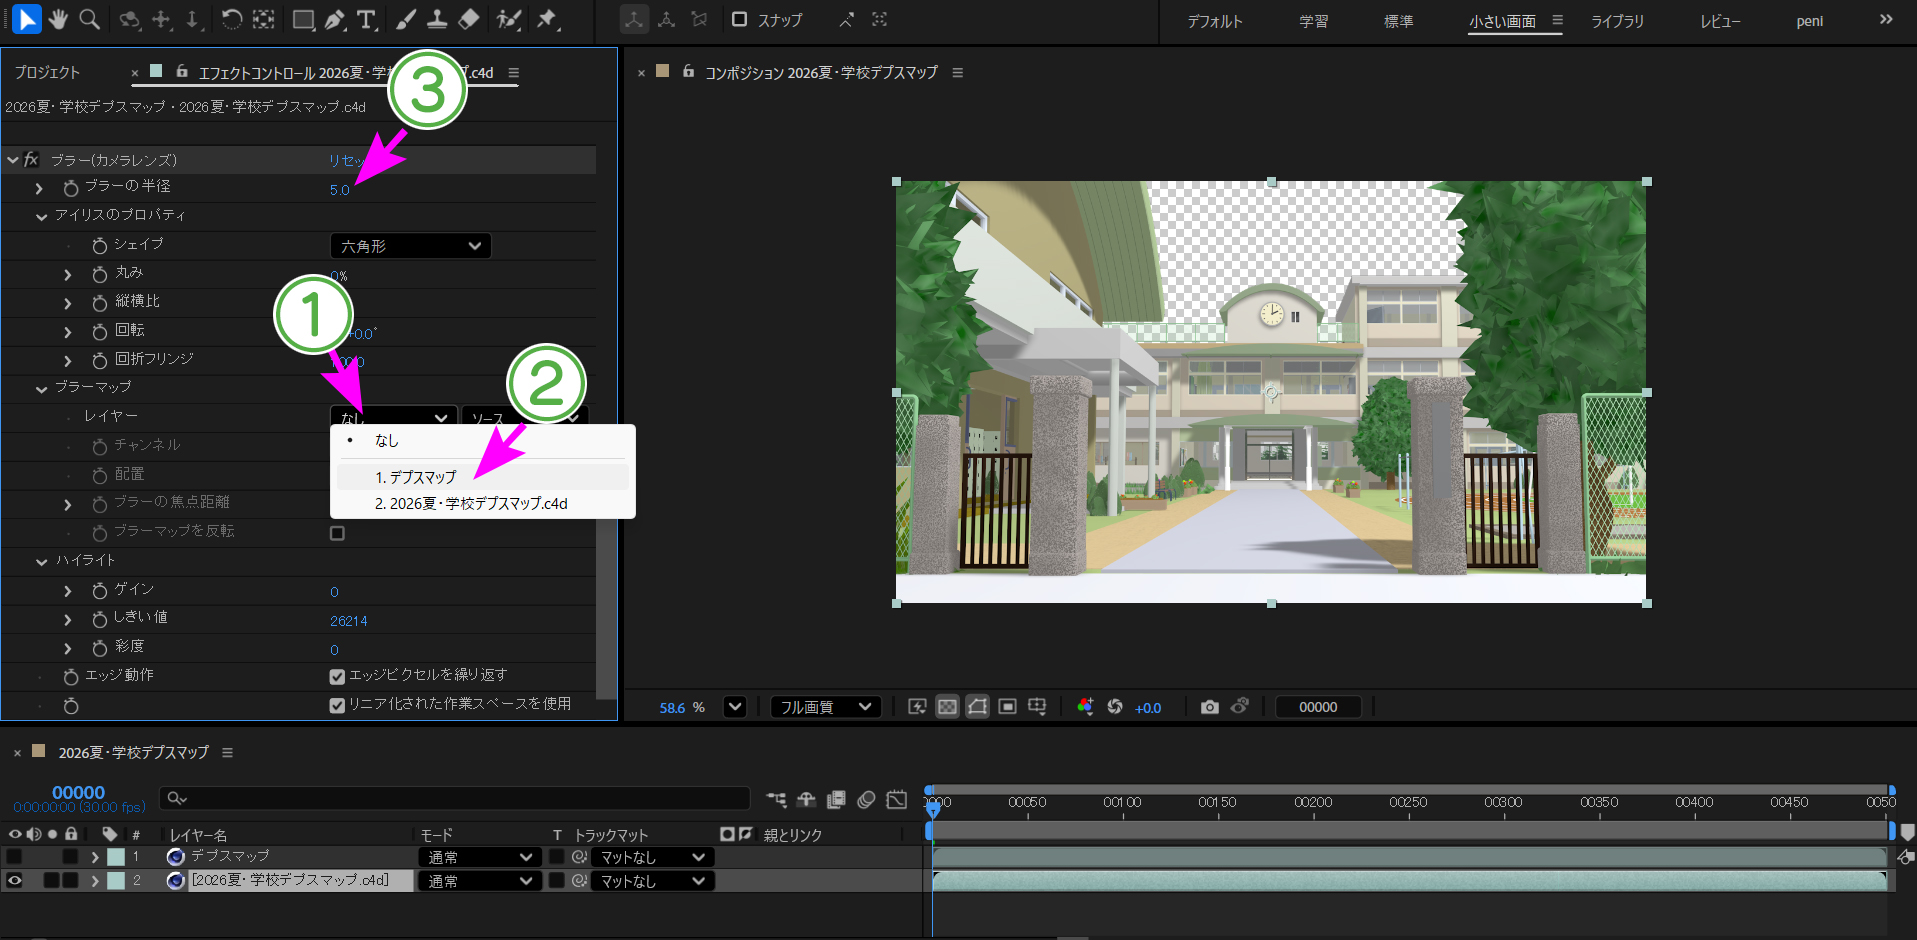Hide the 2026夏・学校デプスマップ.c4d layer eye
Screen dimensions: 1917x940
pos(14,881)
